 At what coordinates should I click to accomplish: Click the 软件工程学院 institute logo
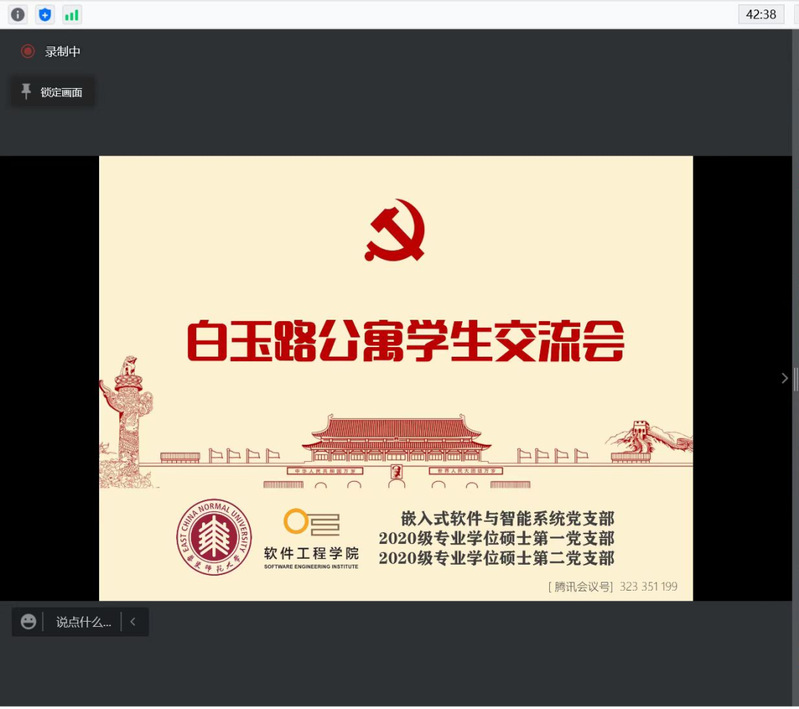point(310,540)
